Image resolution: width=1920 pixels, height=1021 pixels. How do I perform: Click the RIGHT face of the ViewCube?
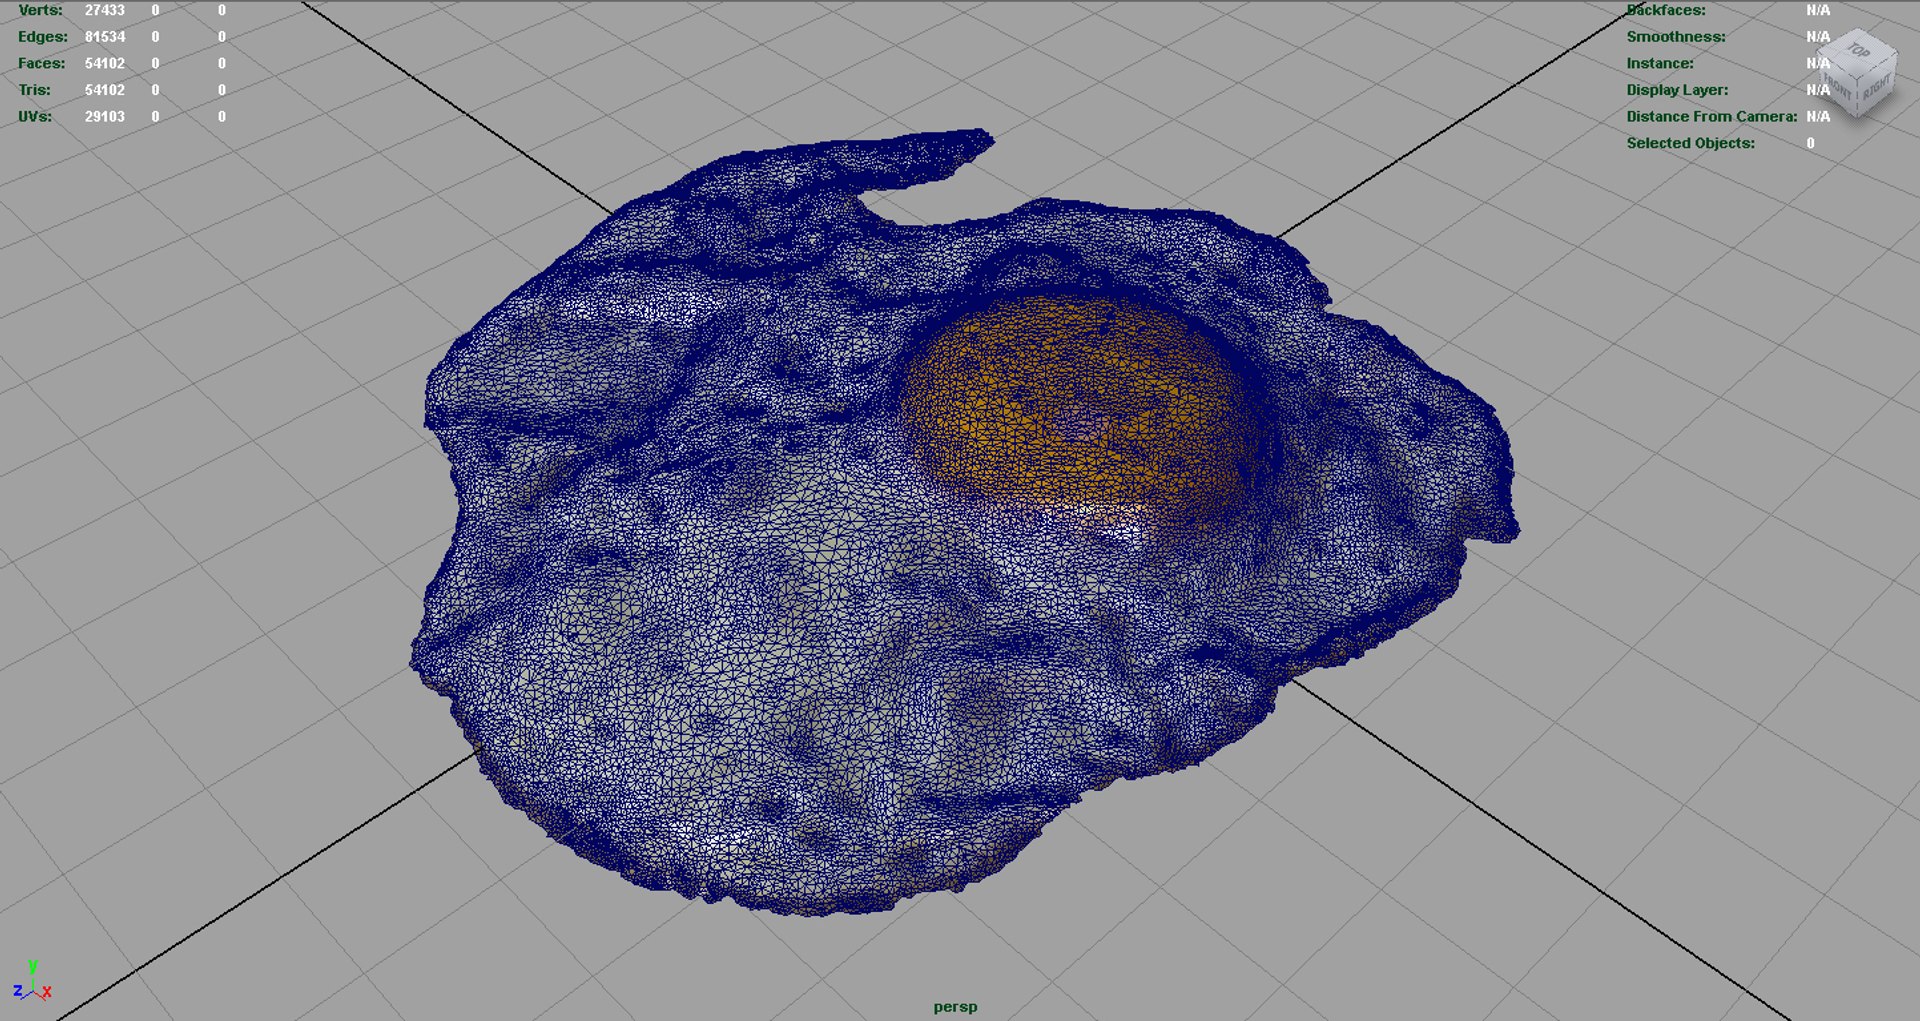pyautogui.click(x=1878, y=89)
